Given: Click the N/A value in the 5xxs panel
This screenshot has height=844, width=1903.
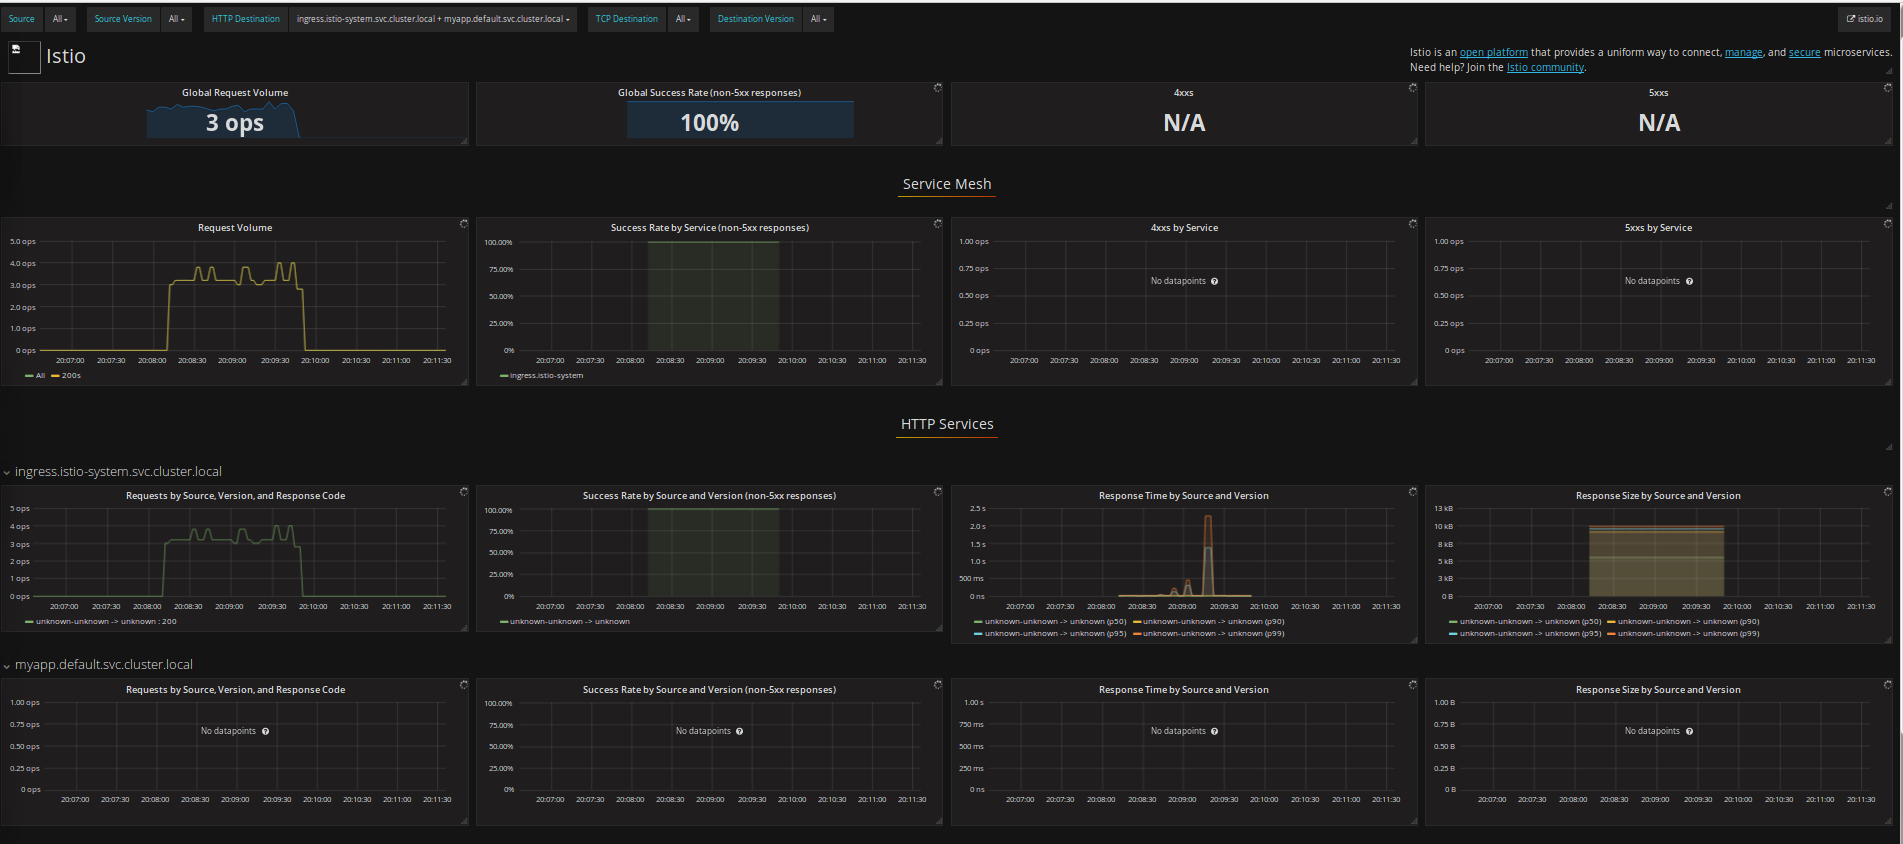Looking at the screenshot, I should (1659, 123).
